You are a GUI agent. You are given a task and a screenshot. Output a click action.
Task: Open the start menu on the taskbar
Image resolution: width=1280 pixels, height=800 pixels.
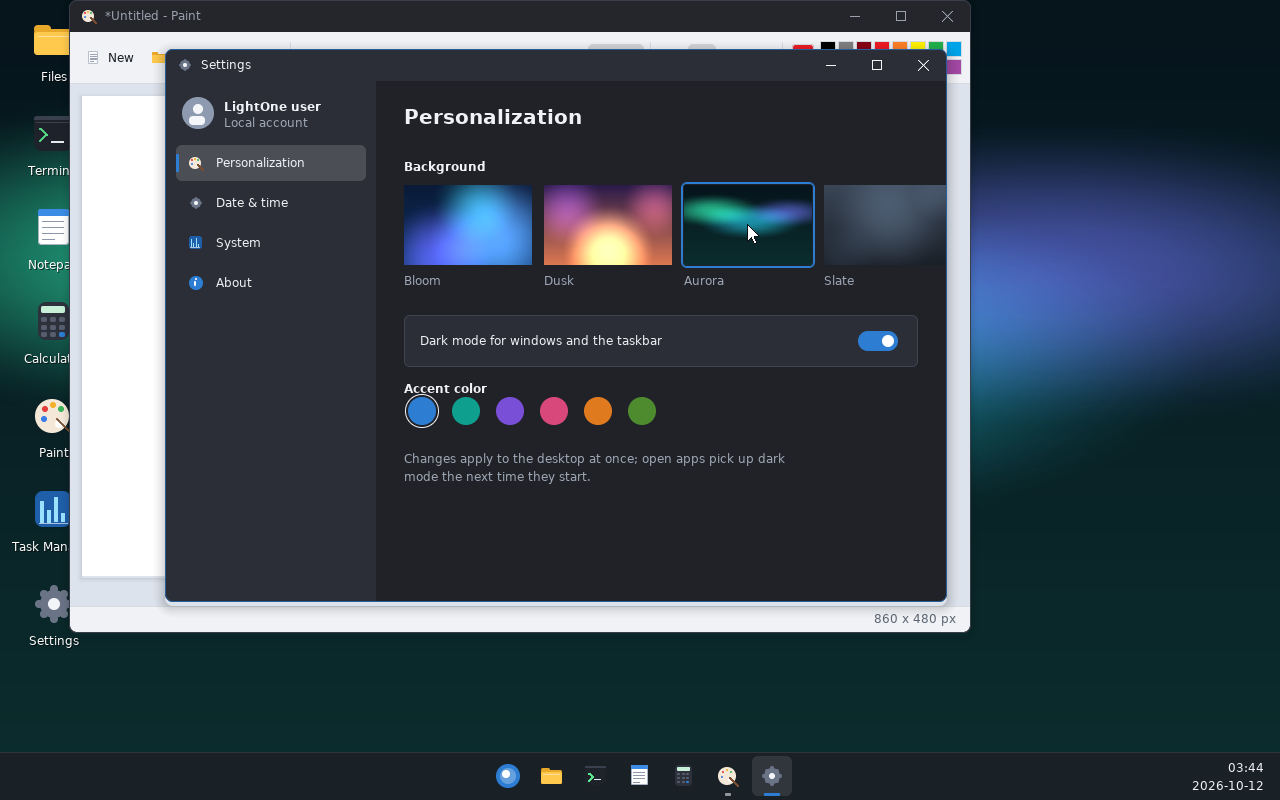pos(508,776)
